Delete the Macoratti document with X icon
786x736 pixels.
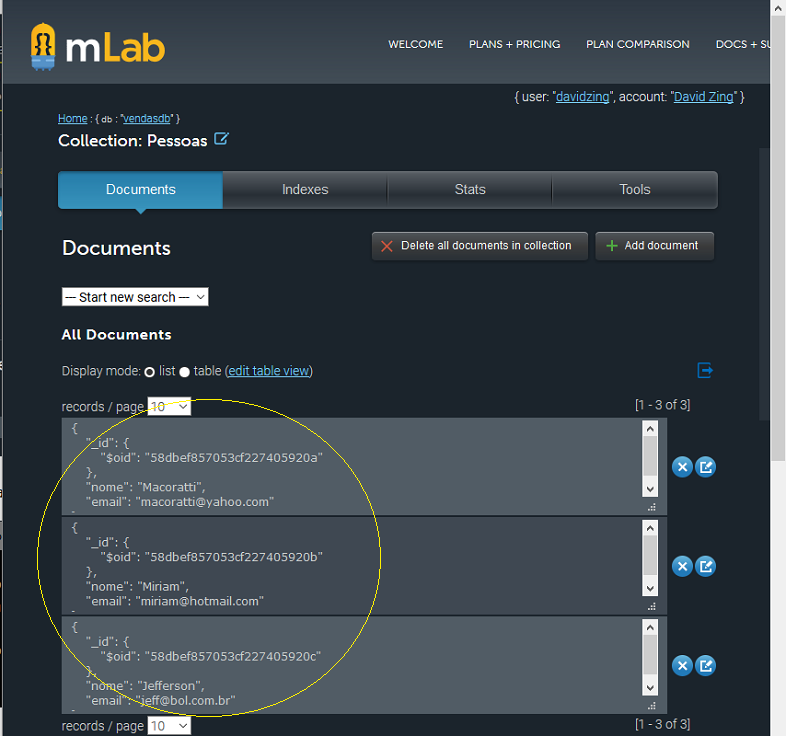tap(682, 467)
